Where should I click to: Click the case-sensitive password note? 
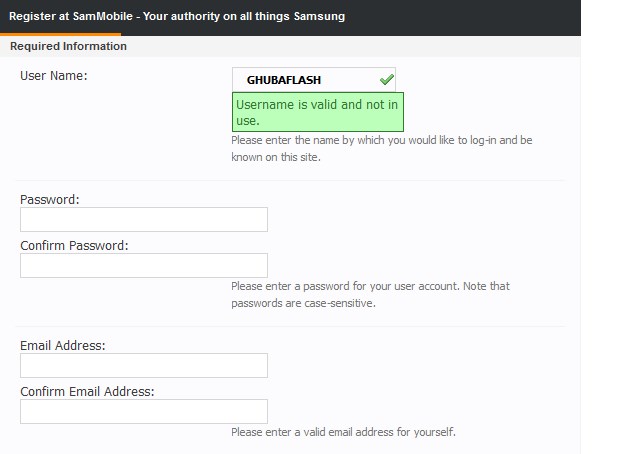click(370, 294)
